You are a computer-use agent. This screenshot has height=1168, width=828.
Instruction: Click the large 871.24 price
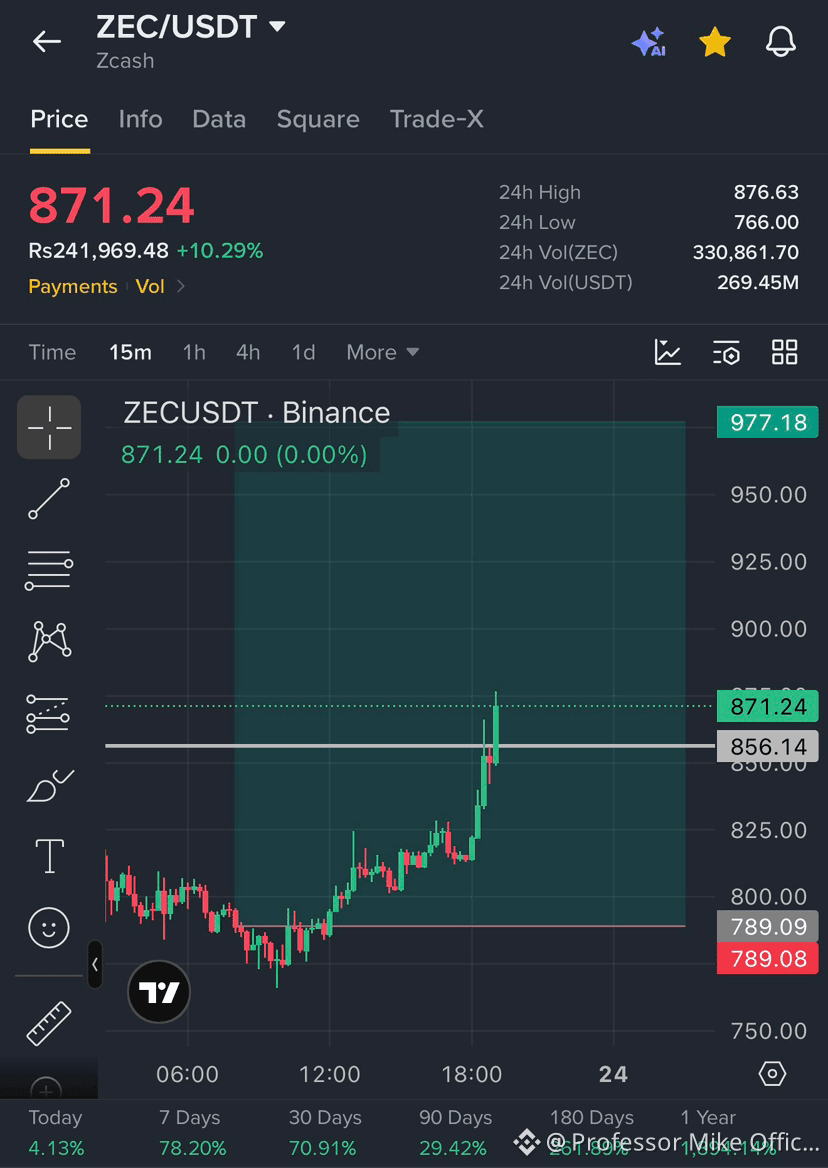pyautogui.click(x=112, y=206)
